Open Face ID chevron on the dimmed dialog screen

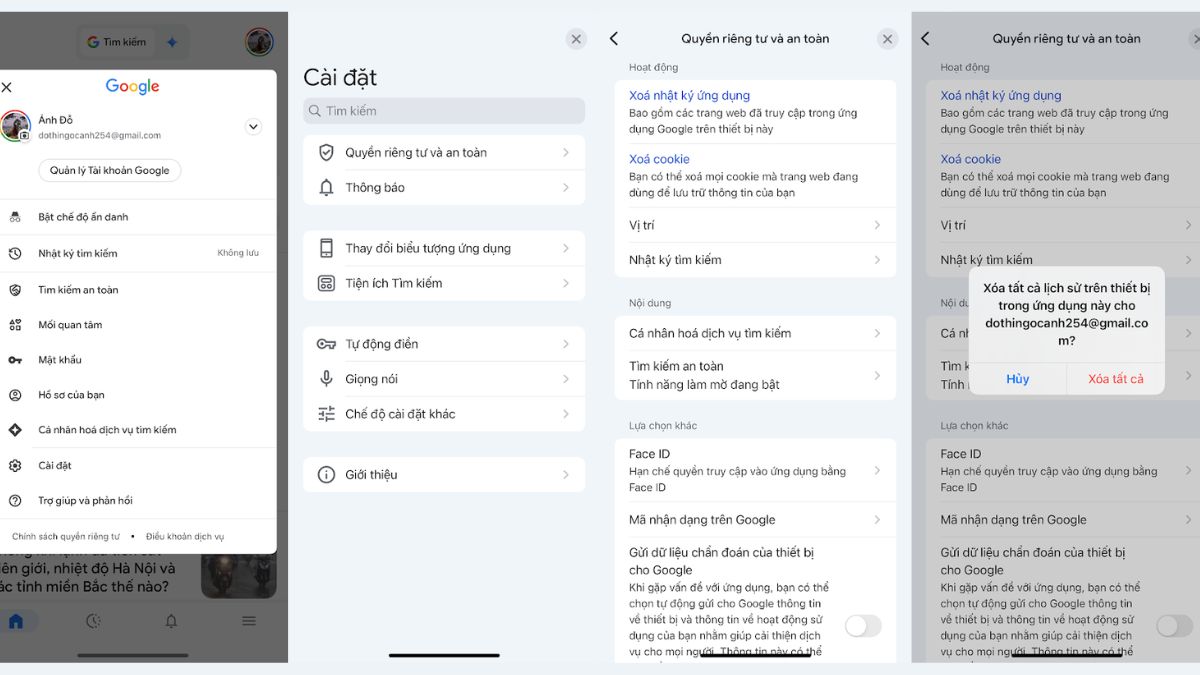pyautogui.click(x=1188, y=470)
